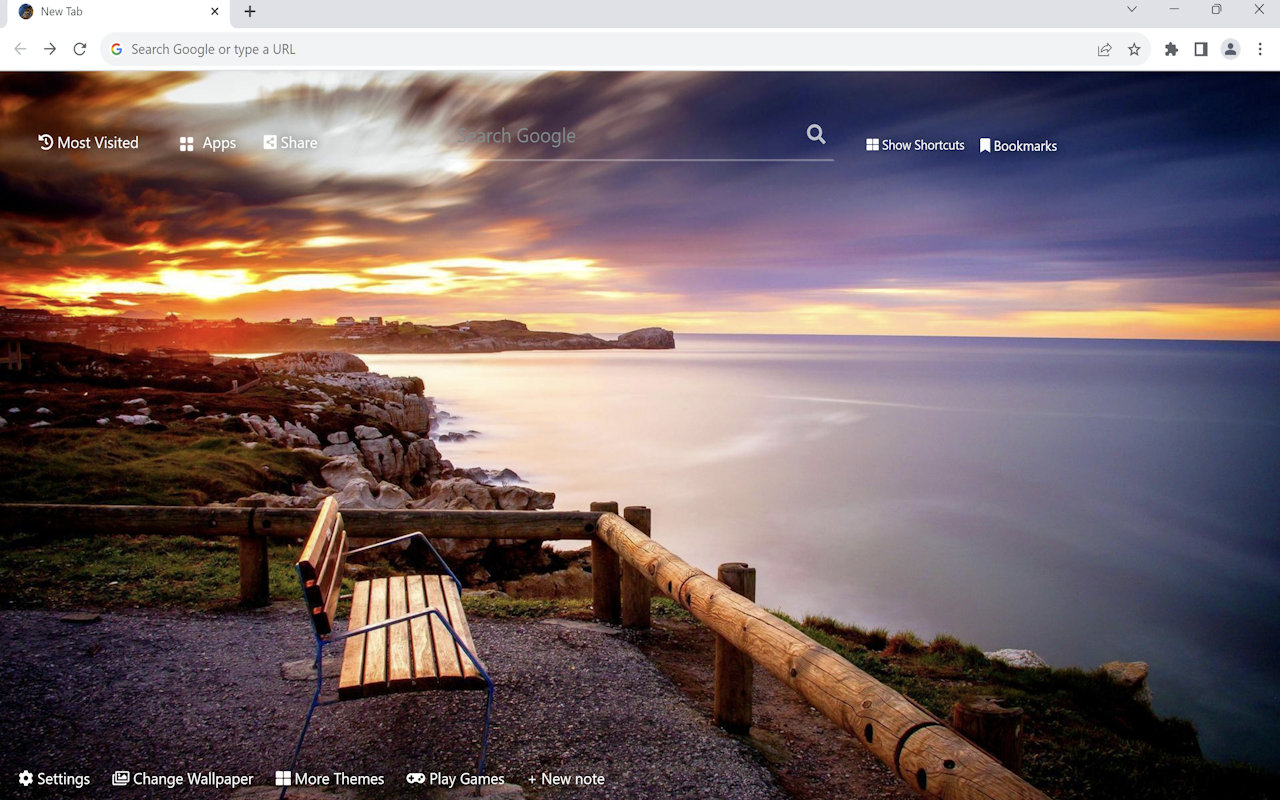Image resolution: width=1280 pixels, height=800 pixels.
Task: Click inside the Search Google field
Action: click(600, 135)
